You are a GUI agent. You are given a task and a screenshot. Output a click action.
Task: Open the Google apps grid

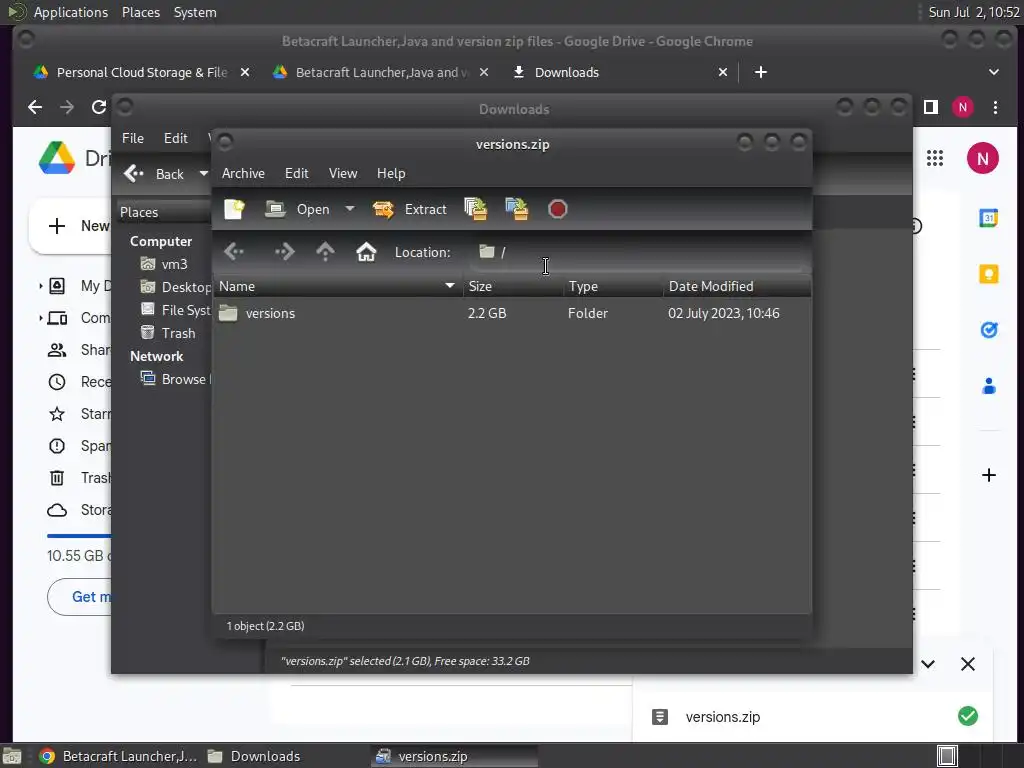[x=935, y=158]
